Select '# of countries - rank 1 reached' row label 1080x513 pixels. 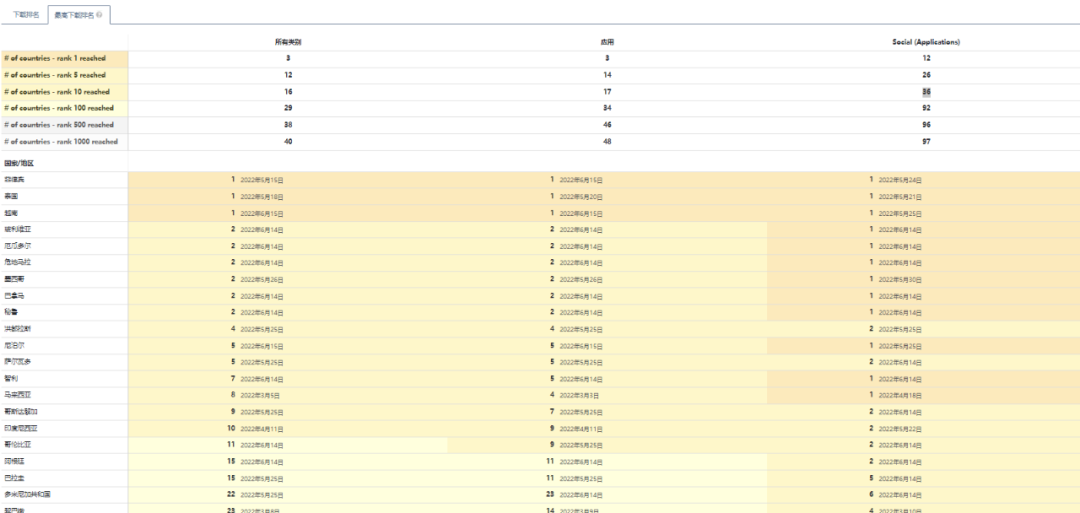pos(55,59)
